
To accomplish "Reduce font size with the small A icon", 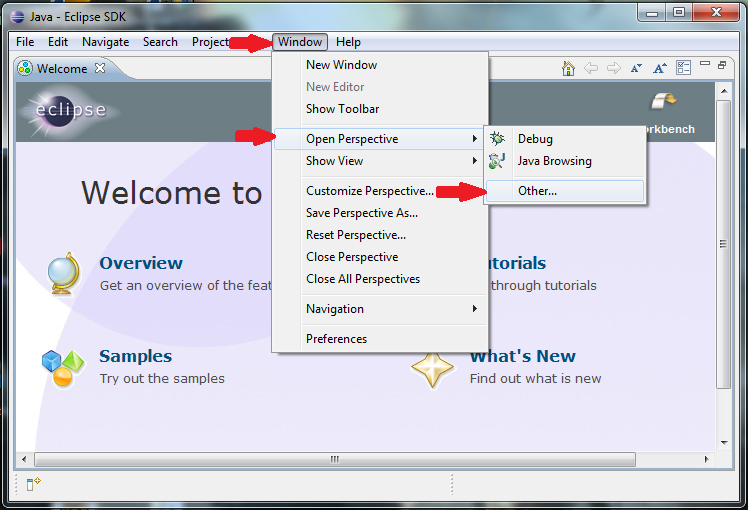I will point(636,68).
